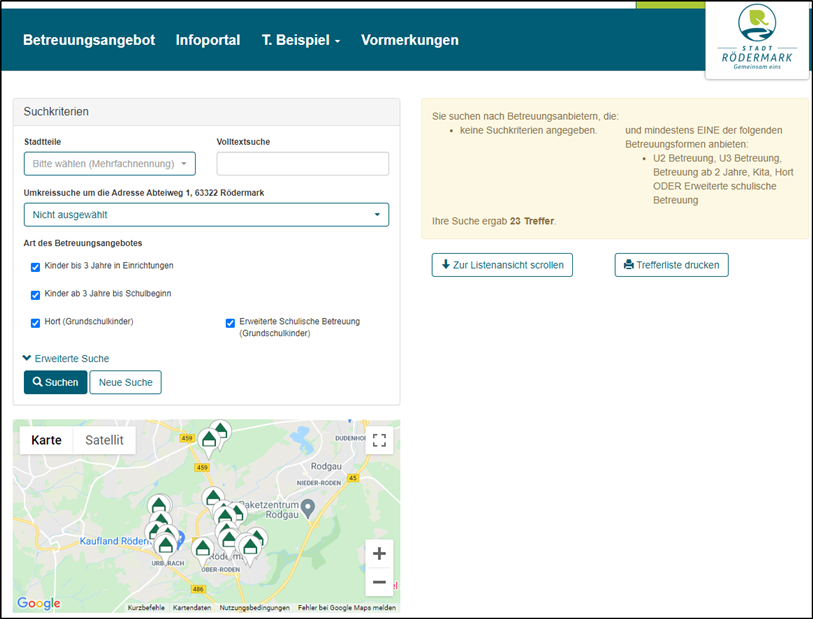
Task: Click Fehler bei Google Maps melden
Action: tap(346, 608)
